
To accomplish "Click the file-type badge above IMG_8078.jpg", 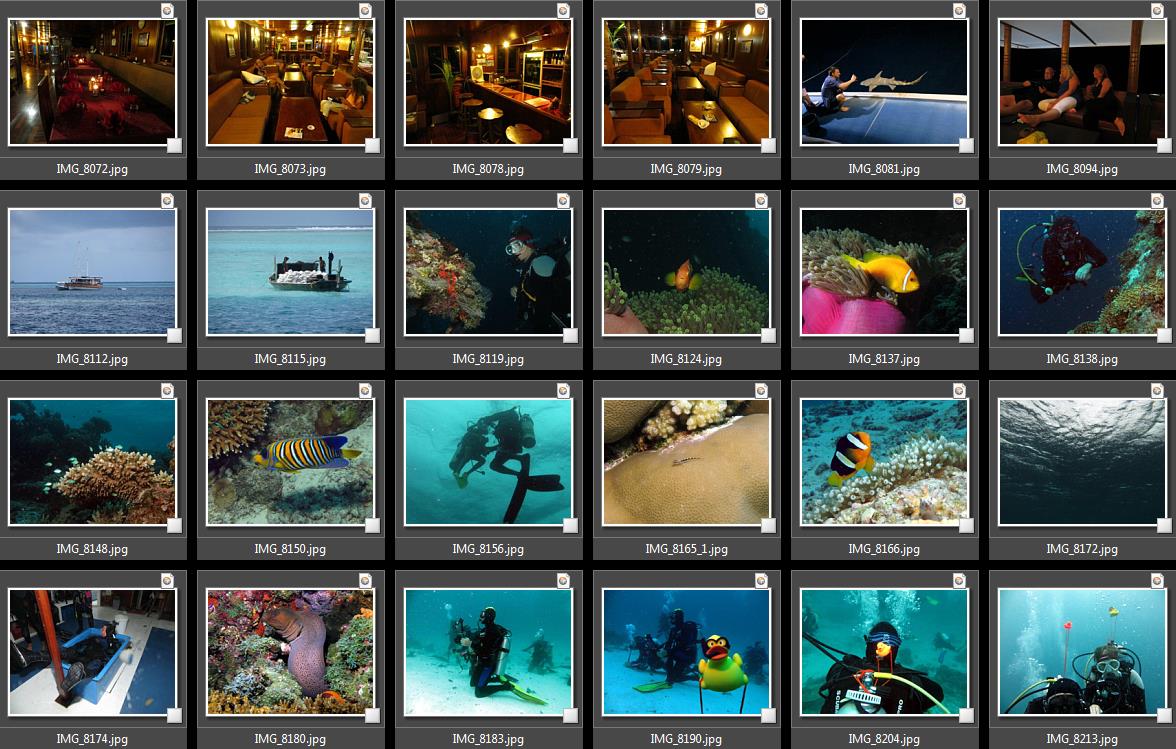I will tap(563, 10).
